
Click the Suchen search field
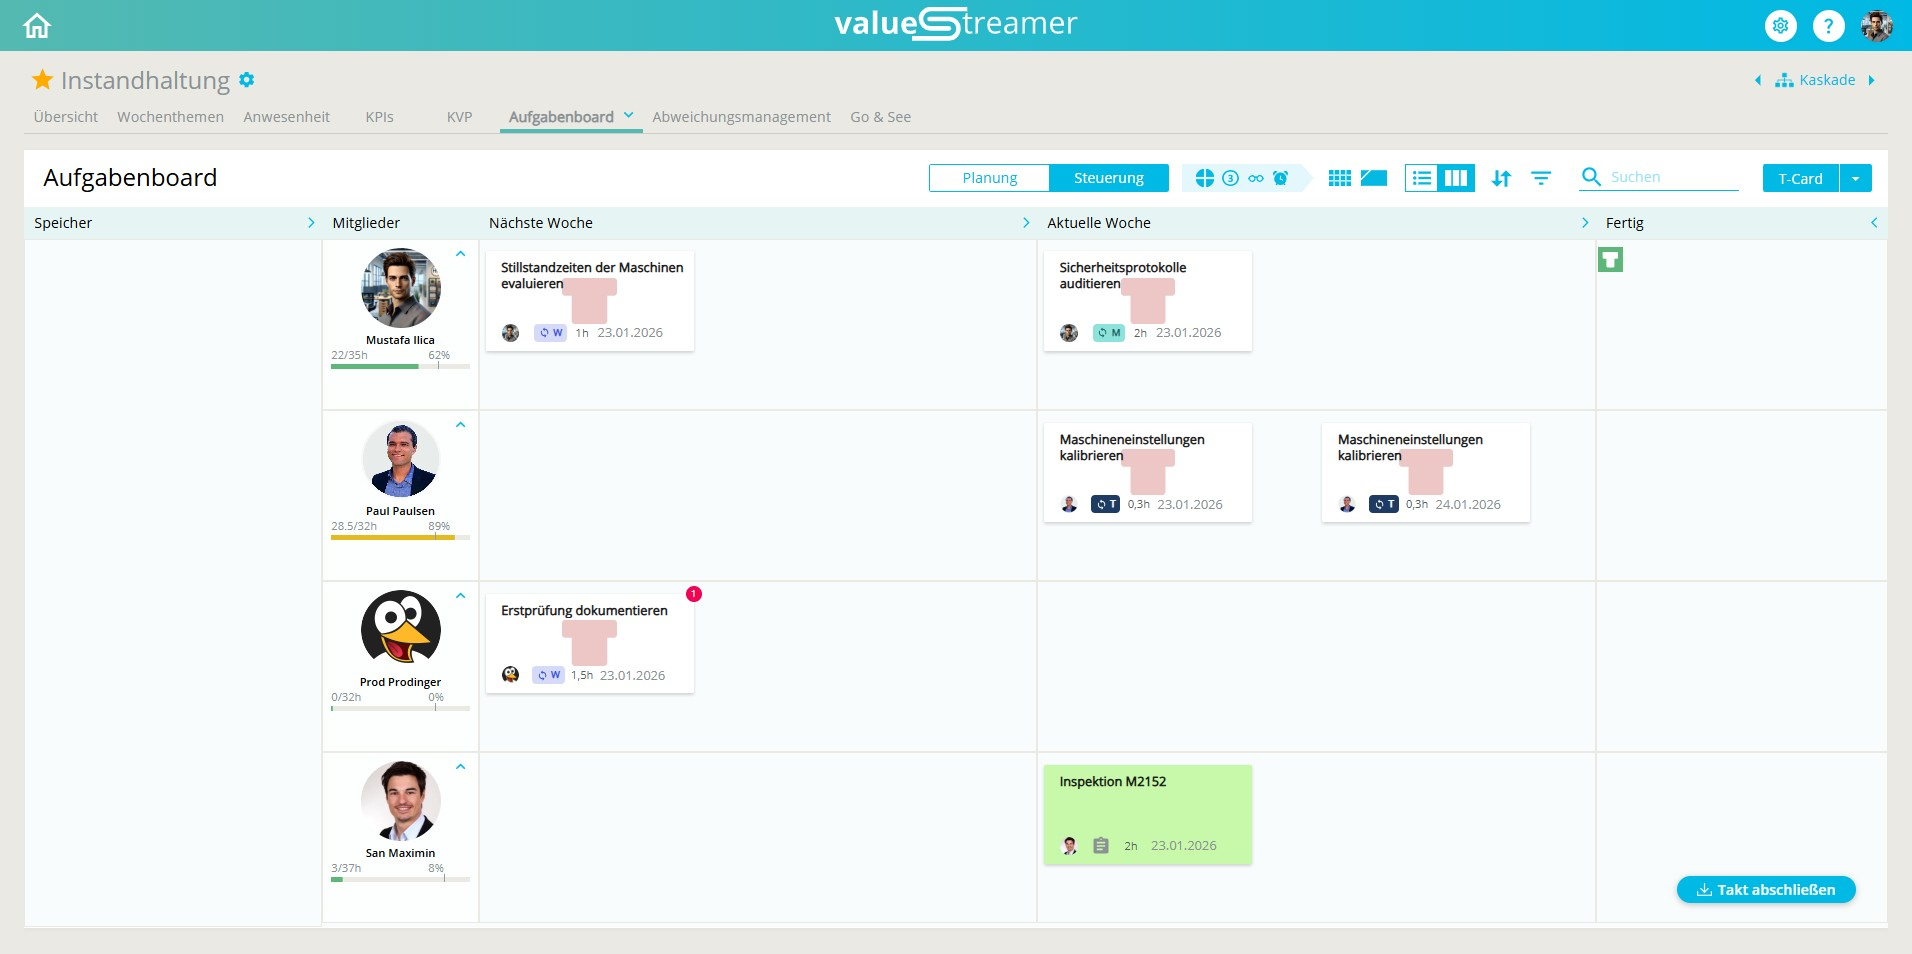tap(1671, 177)
